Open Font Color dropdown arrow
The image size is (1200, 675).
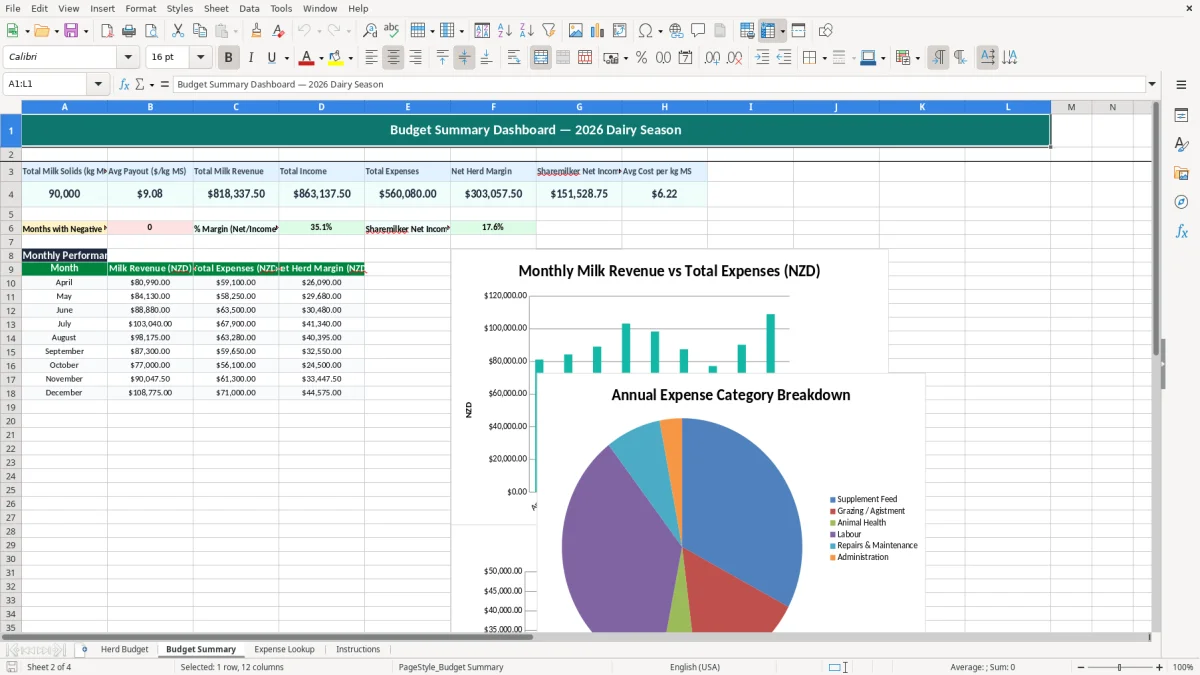321,58
